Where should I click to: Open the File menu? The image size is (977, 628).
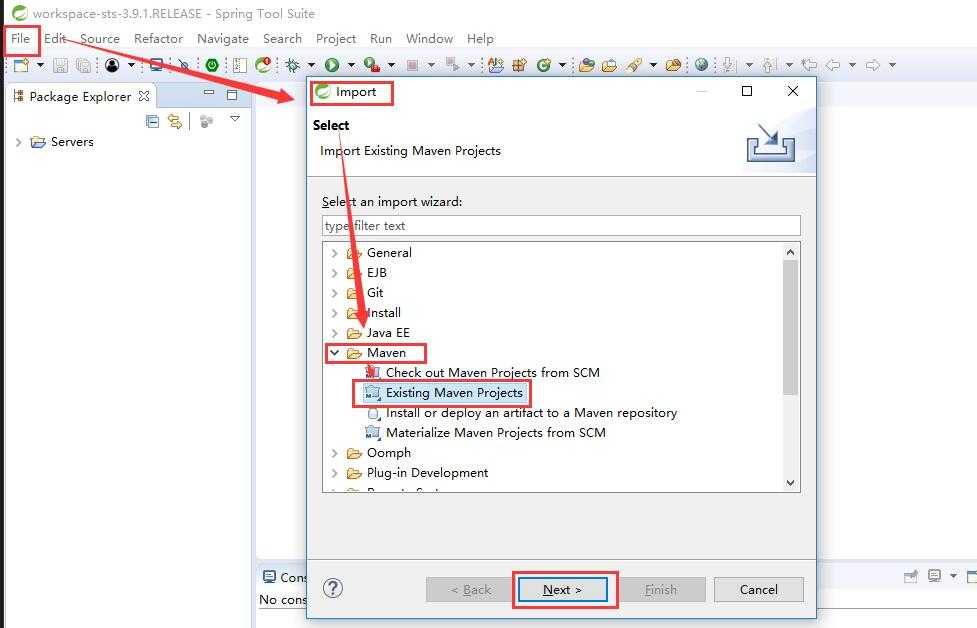pyautogui.click(x=21, y=39)
